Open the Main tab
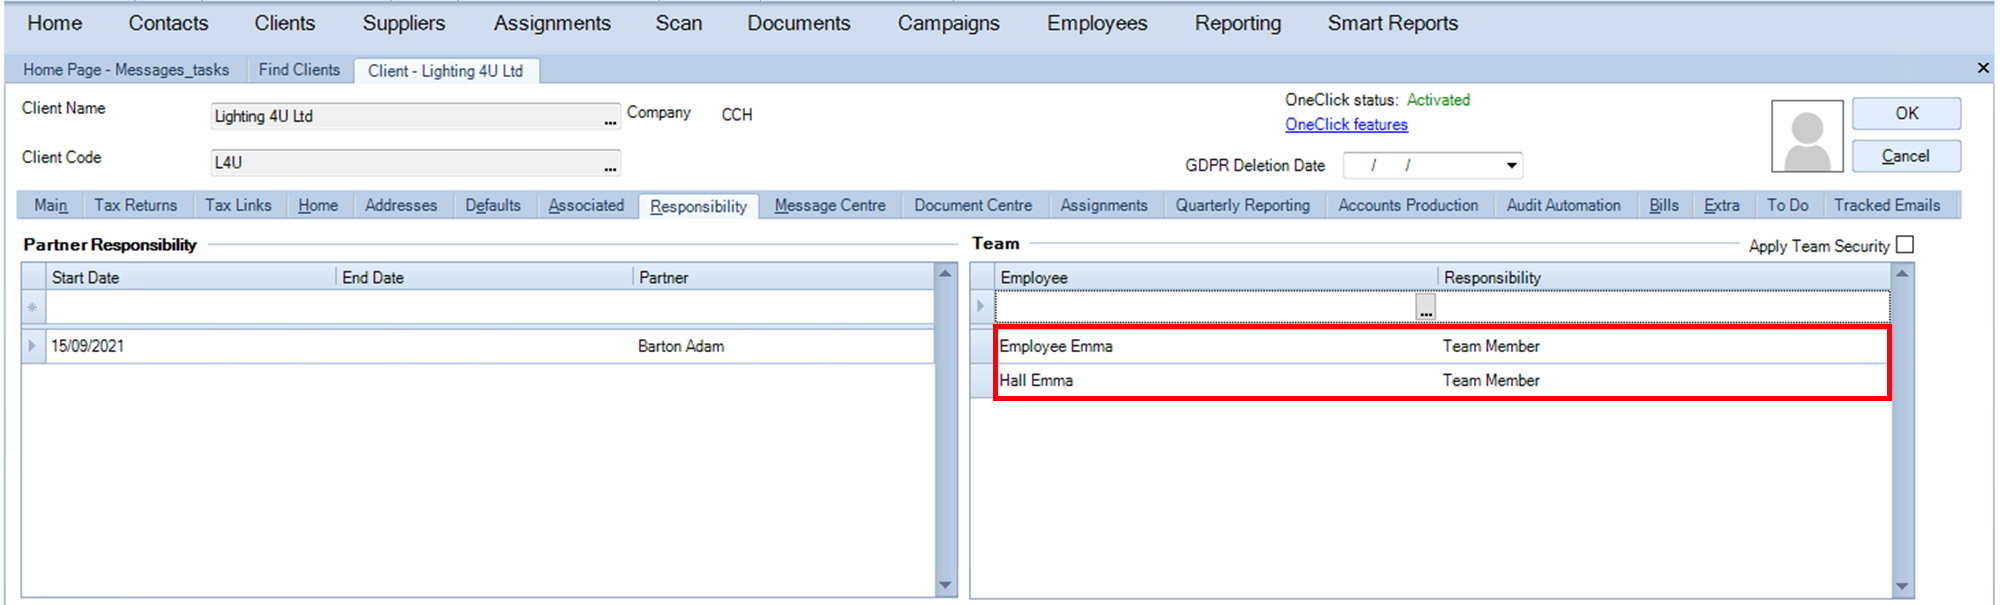 [x=51, y=205]
